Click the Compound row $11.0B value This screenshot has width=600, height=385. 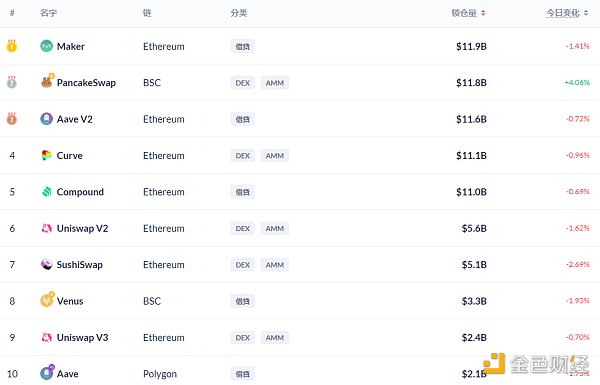[471, 192]
